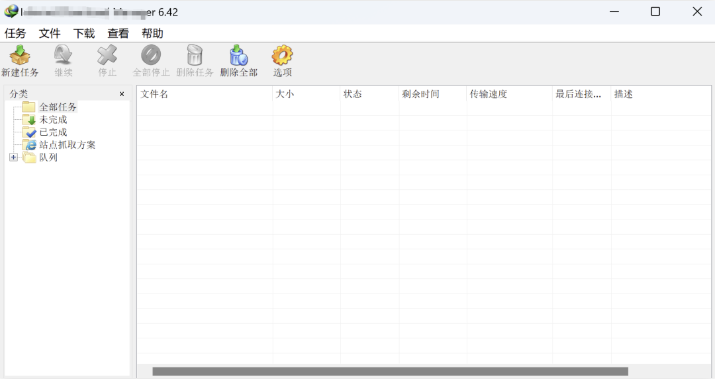Sort by the 传输速度 column header

pos(509,94)
